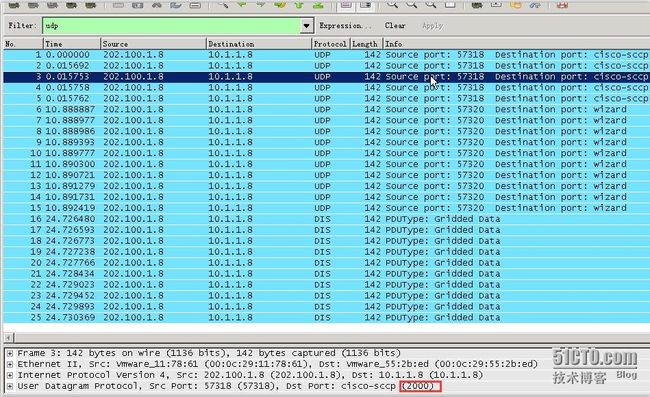Click the Info column header
This screenshot has width=650, height=397.
(x=516, y=44)
